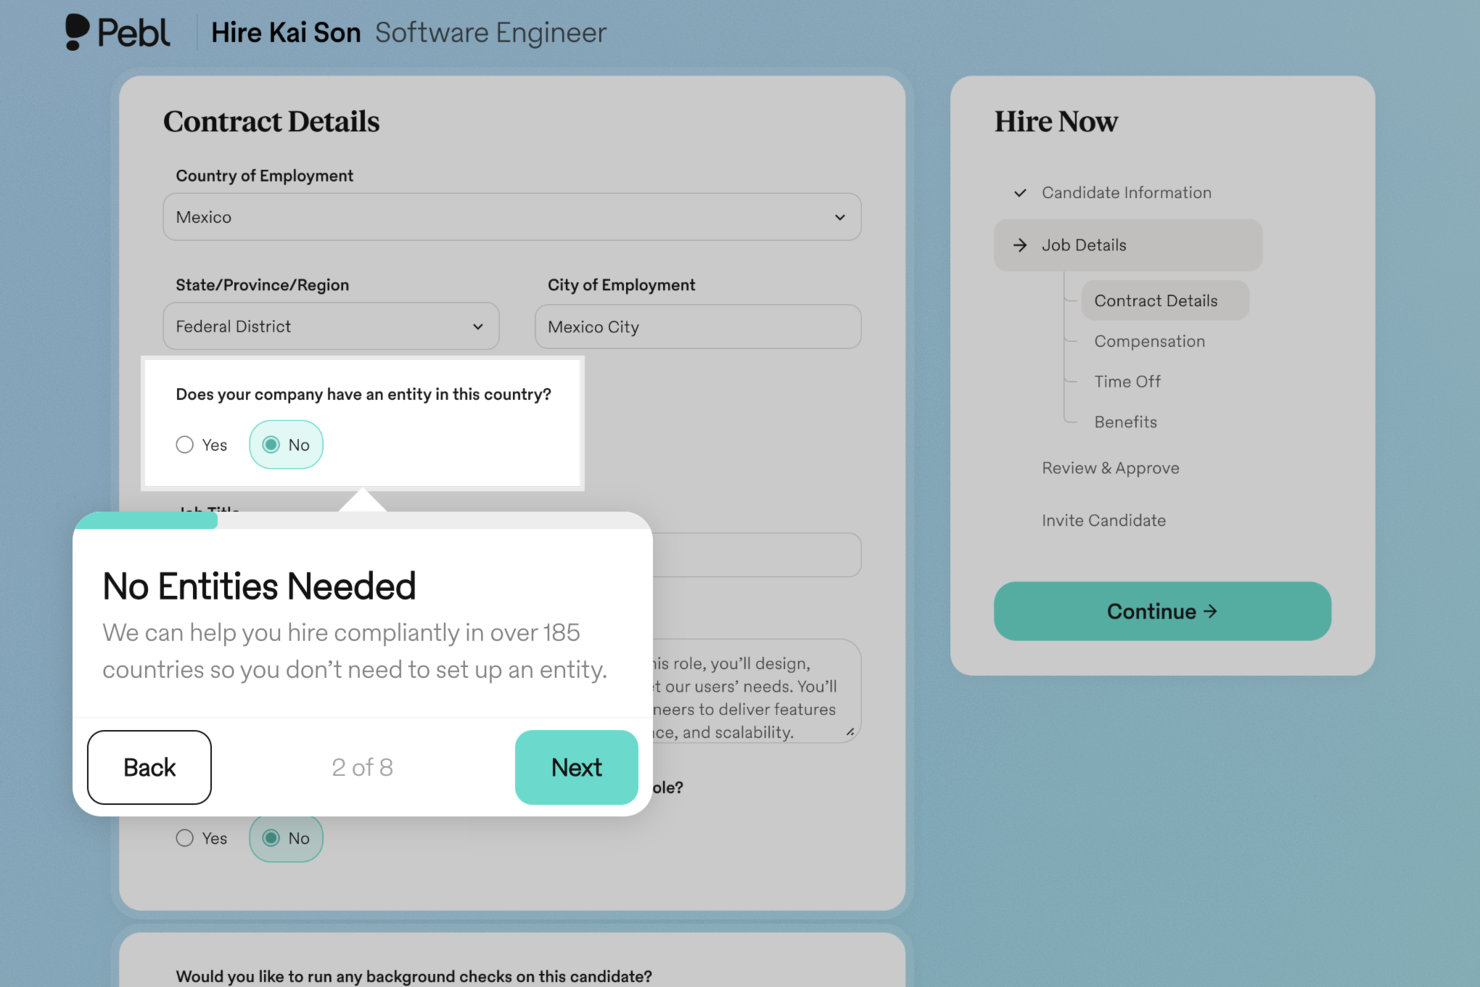Image resolution: width=1480 pixels, height=987 pixels.
Task: Click Back in the tour popup
Action: (x=149, y=767)
